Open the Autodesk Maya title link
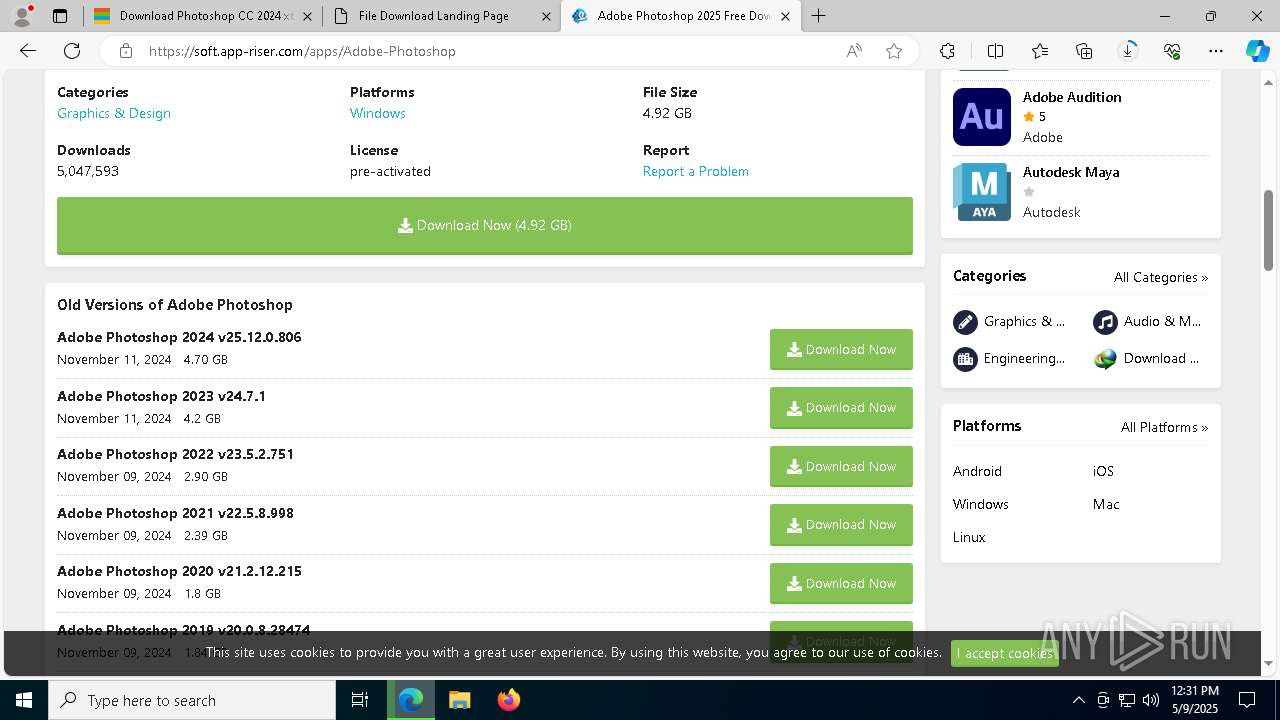The image size is (1280, 720). click(x=1071, y=172)
